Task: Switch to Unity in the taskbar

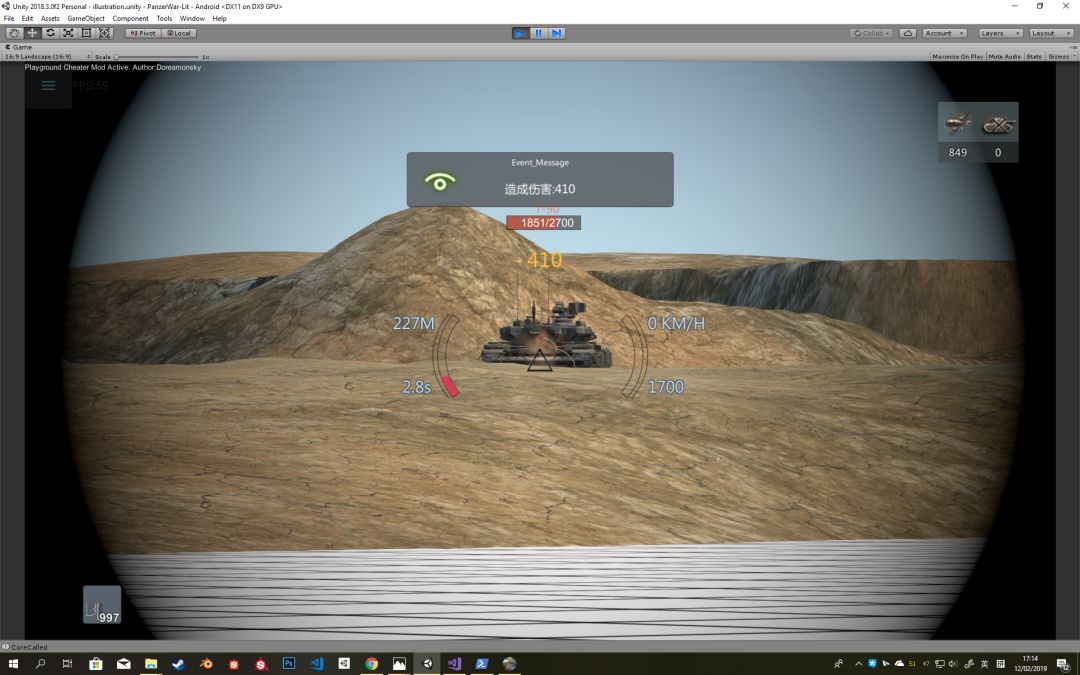Action: pyautogui.click(x=426, y=663)
